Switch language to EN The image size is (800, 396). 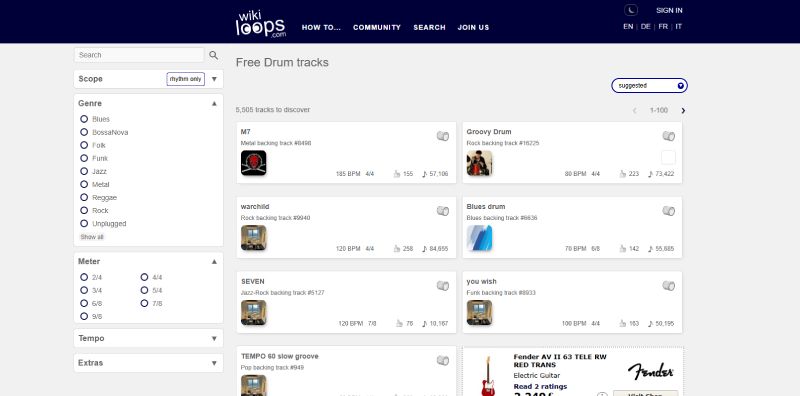coord(628,27)
